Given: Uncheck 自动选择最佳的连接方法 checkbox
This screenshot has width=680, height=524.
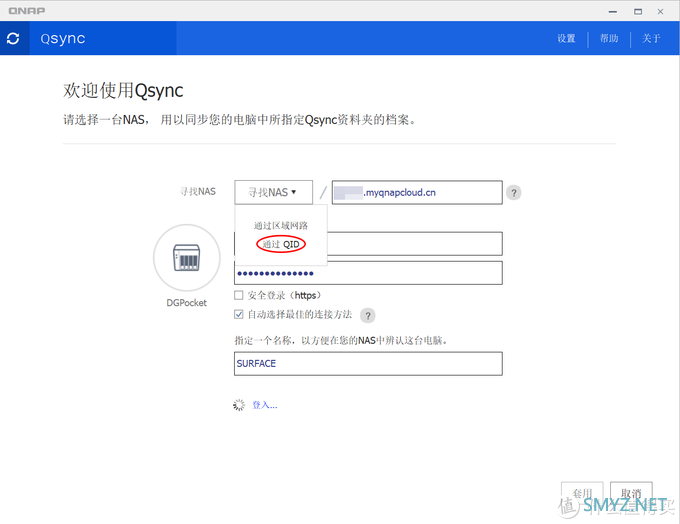Looking at the screenshot, I should point(239,314).
